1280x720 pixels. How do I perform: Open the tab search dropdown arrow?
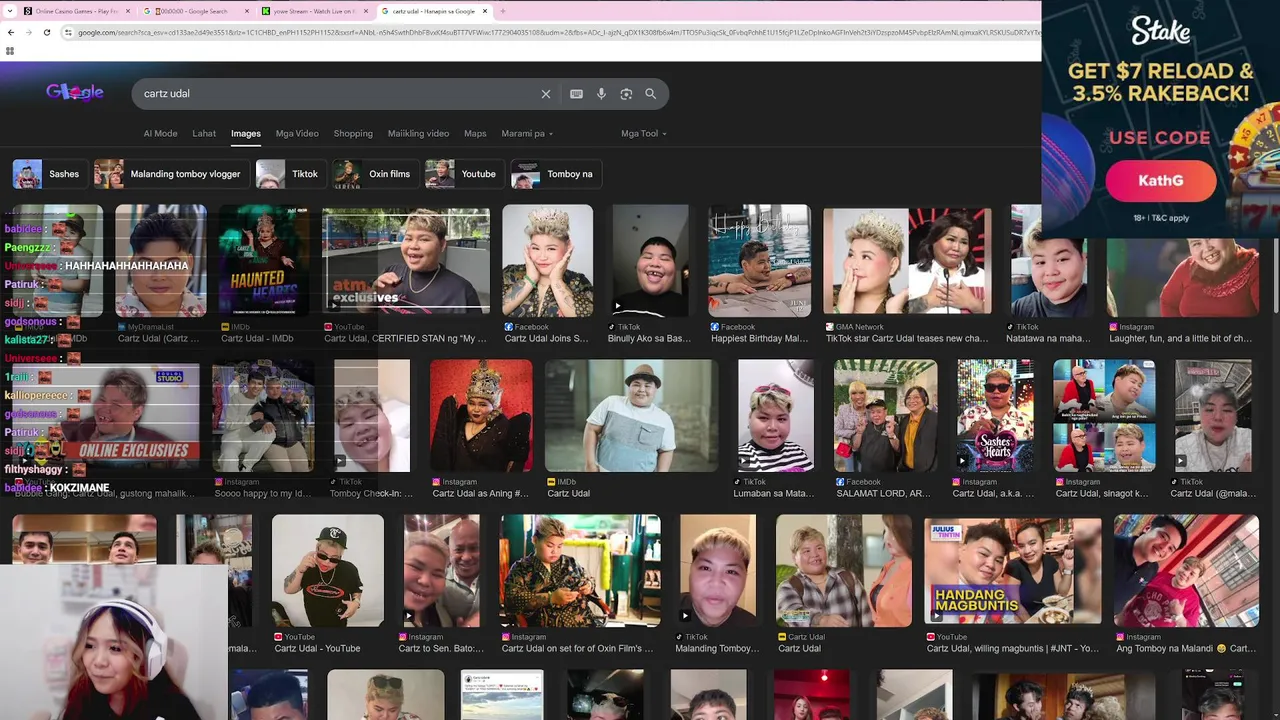tap(10, 11)
